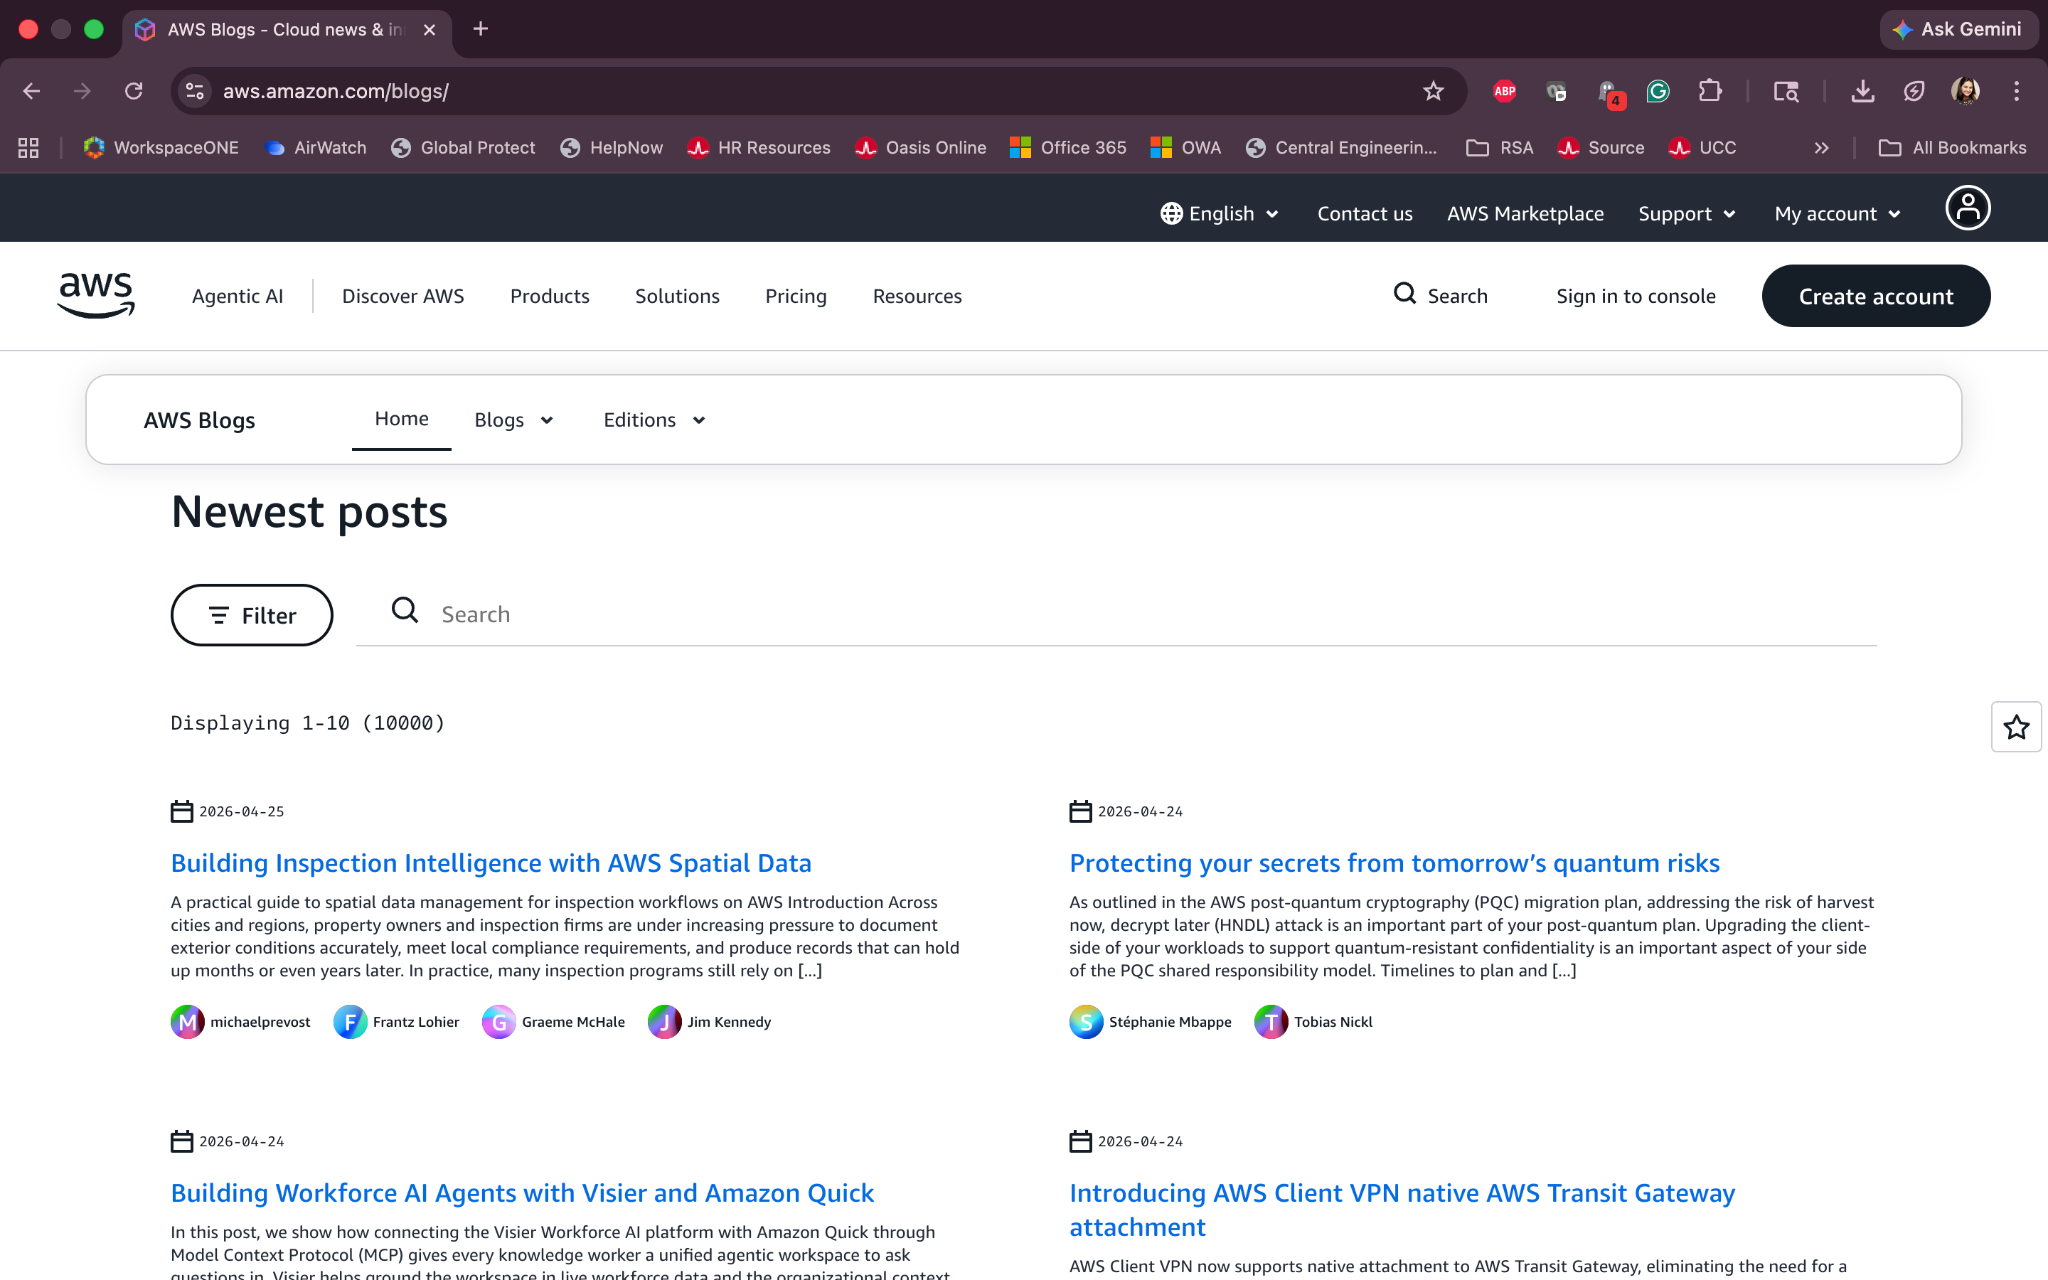
Task: Open the Grammarly extension icon
Action: tap(1658, 91)
